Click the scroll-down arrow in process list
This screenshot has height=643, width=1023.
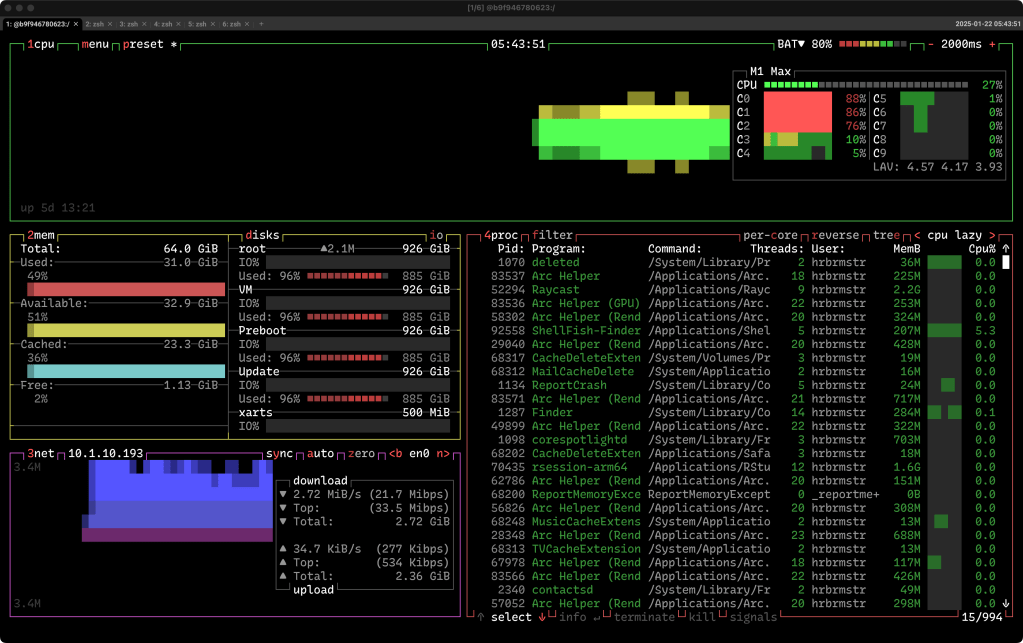(x=1006, y=603)
